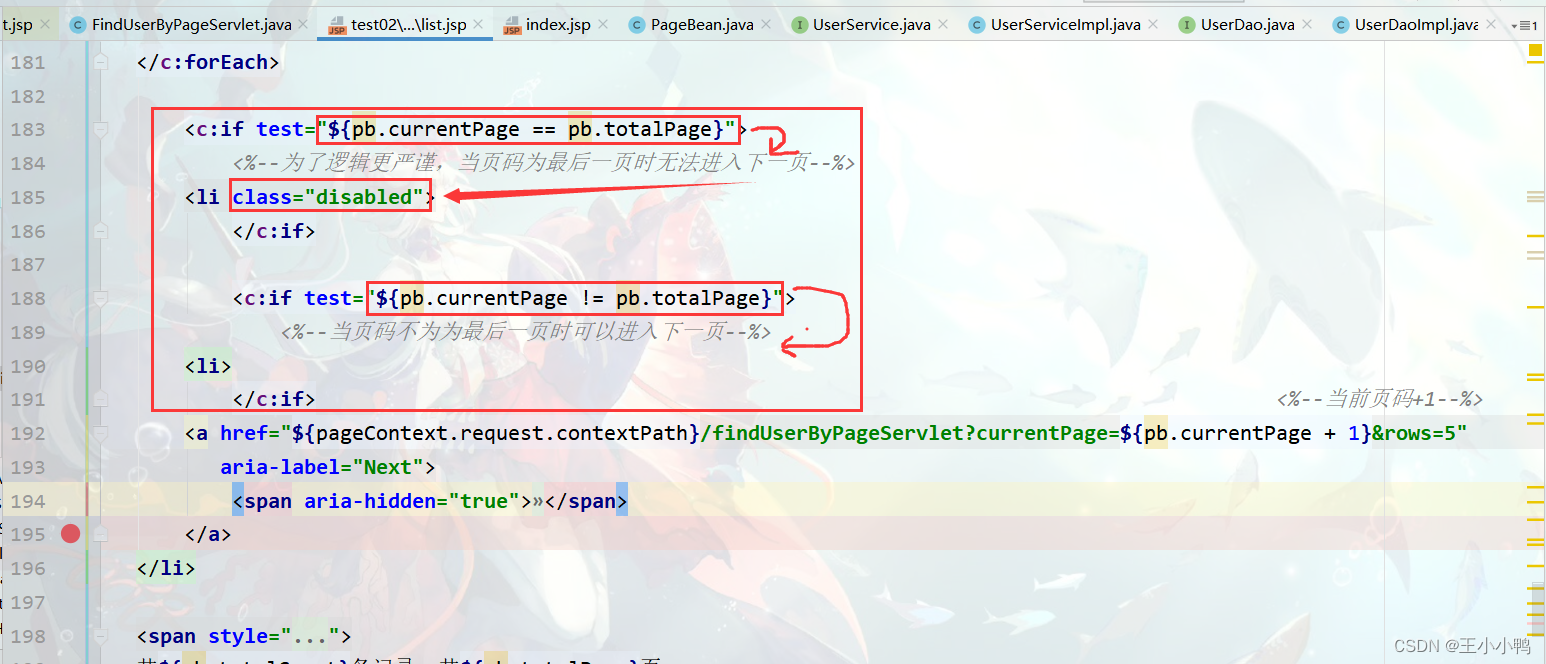The width and height of the screenshot is (1546, 664).
Task: Click the JSP file icon on index.jsp tab
Action: (513, 25)
